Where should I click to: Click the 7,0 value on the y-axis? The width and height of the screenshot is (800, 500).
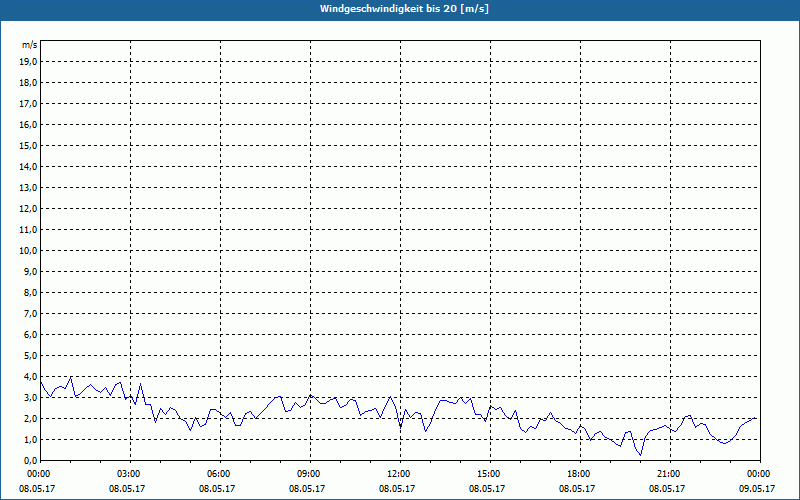(x=31, y=314)
